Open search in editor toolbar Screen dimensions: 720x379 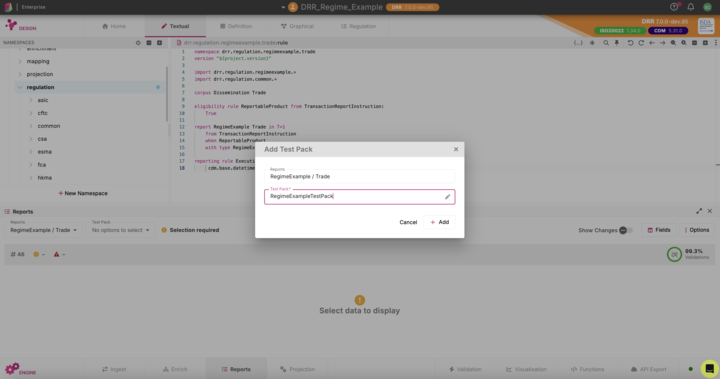click(606, 43)
